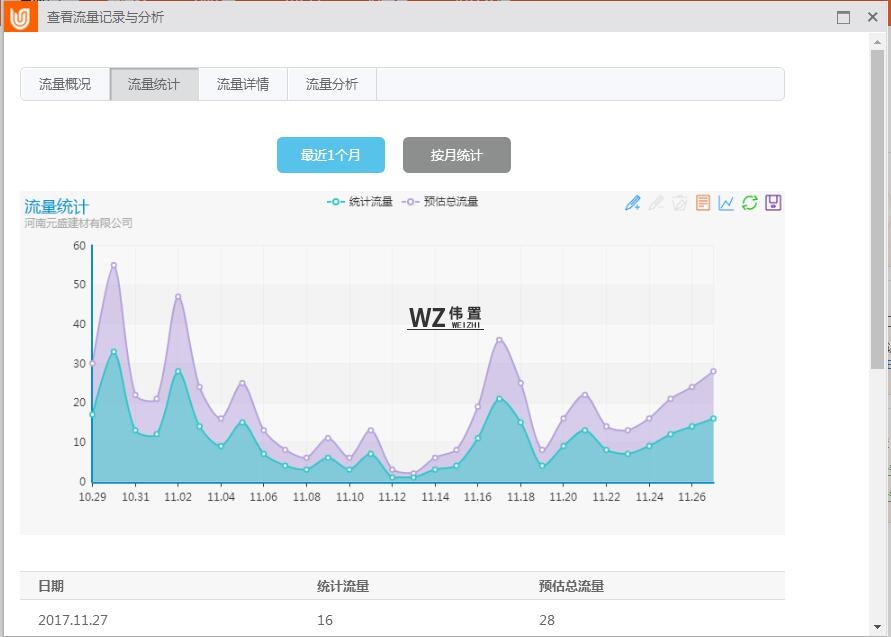Click the orange app logo in title bar

[x=19, y=17]
